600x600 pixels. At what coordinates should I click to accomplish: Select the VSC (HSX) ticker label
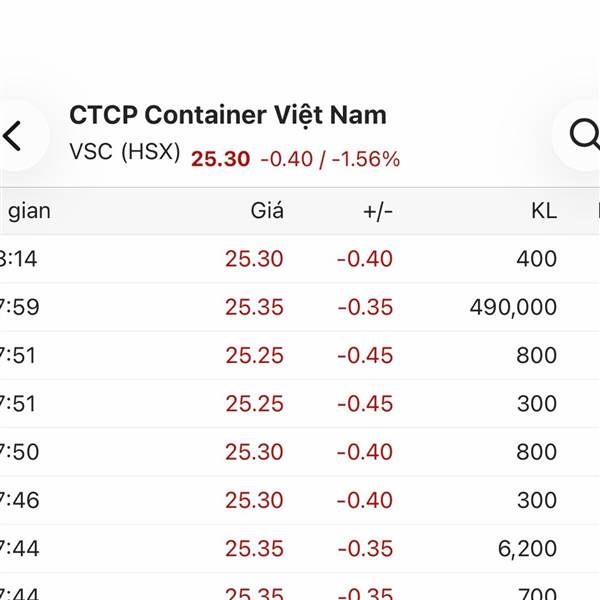point(125,155)
